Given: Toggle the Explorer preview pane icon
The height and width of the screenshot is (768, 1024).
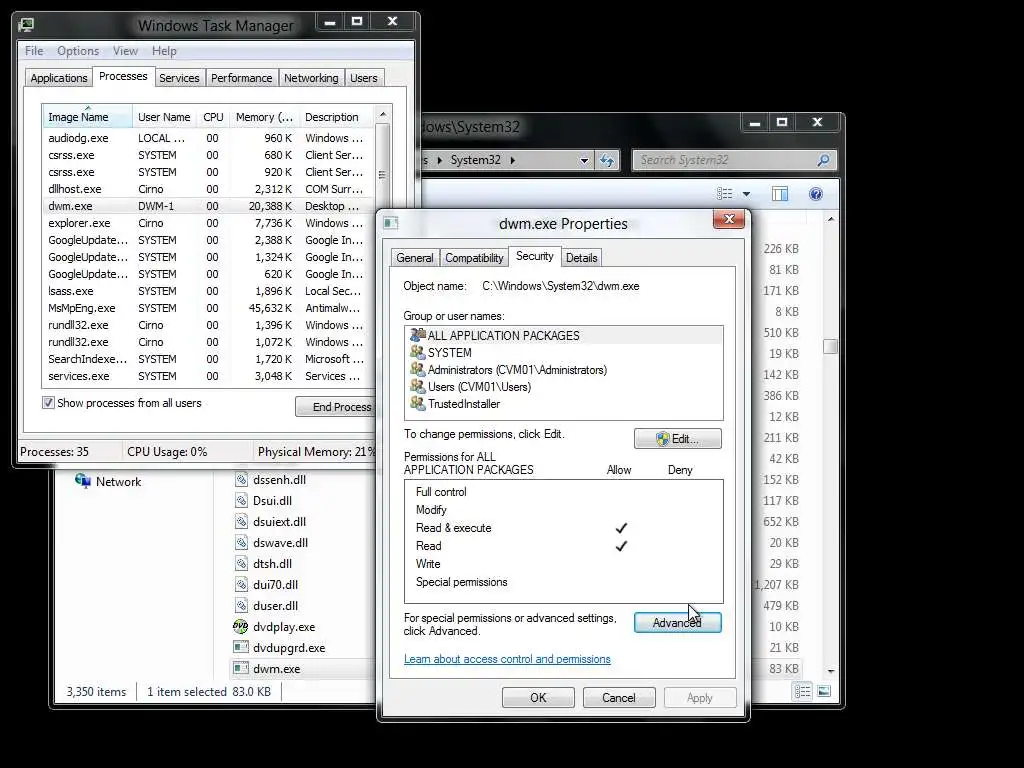Looking at the screenshot, I should 780,193.
